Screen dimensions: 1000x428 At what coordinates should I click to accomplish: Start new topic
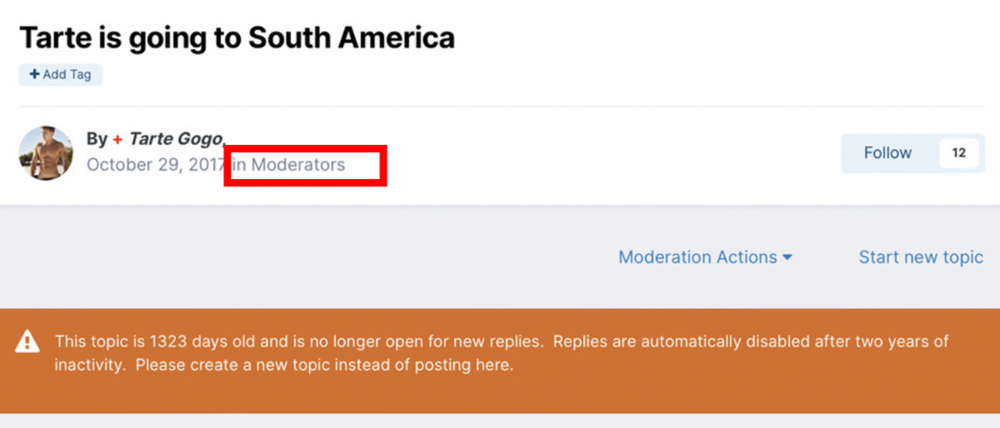coord(921,257)
